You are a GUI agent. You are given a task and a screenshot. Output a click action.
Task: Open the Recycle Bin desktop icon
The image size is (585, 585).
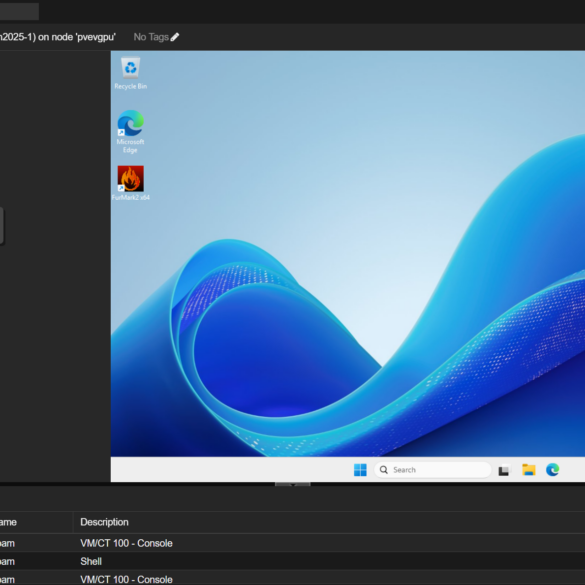[x=131, y=73]
